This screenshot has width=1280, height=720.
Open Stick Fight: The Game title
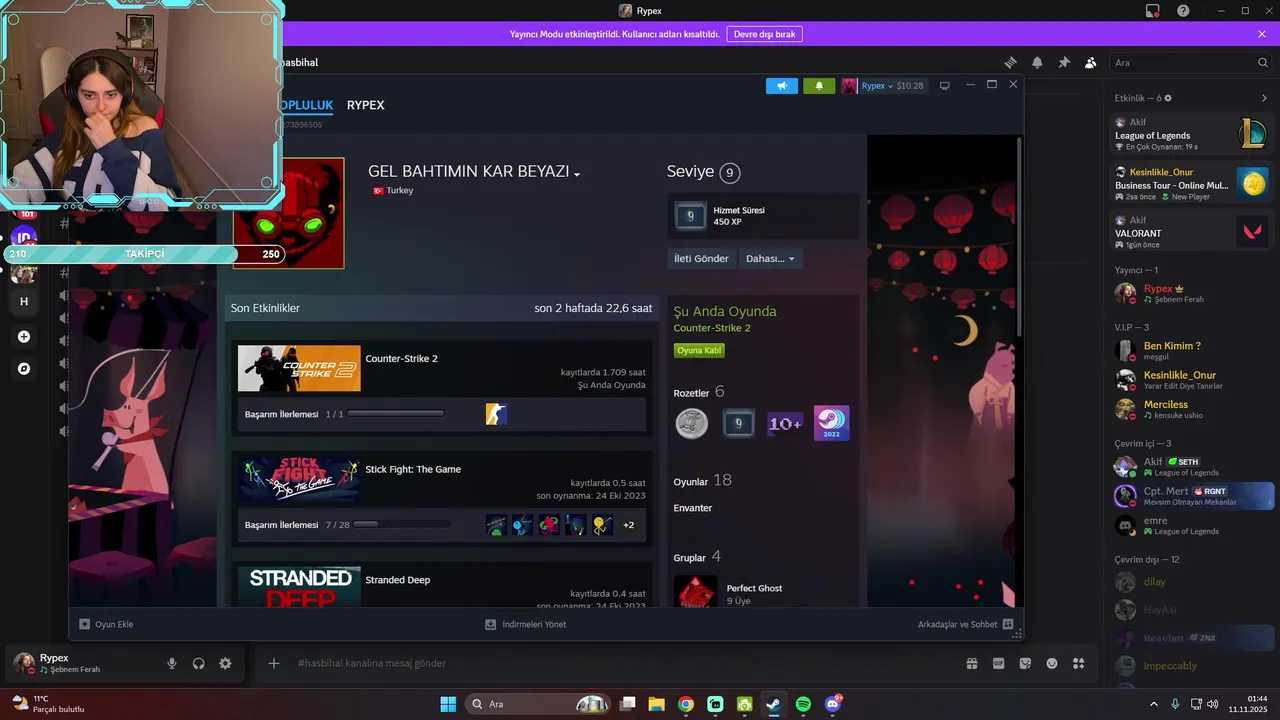point(413,469)
